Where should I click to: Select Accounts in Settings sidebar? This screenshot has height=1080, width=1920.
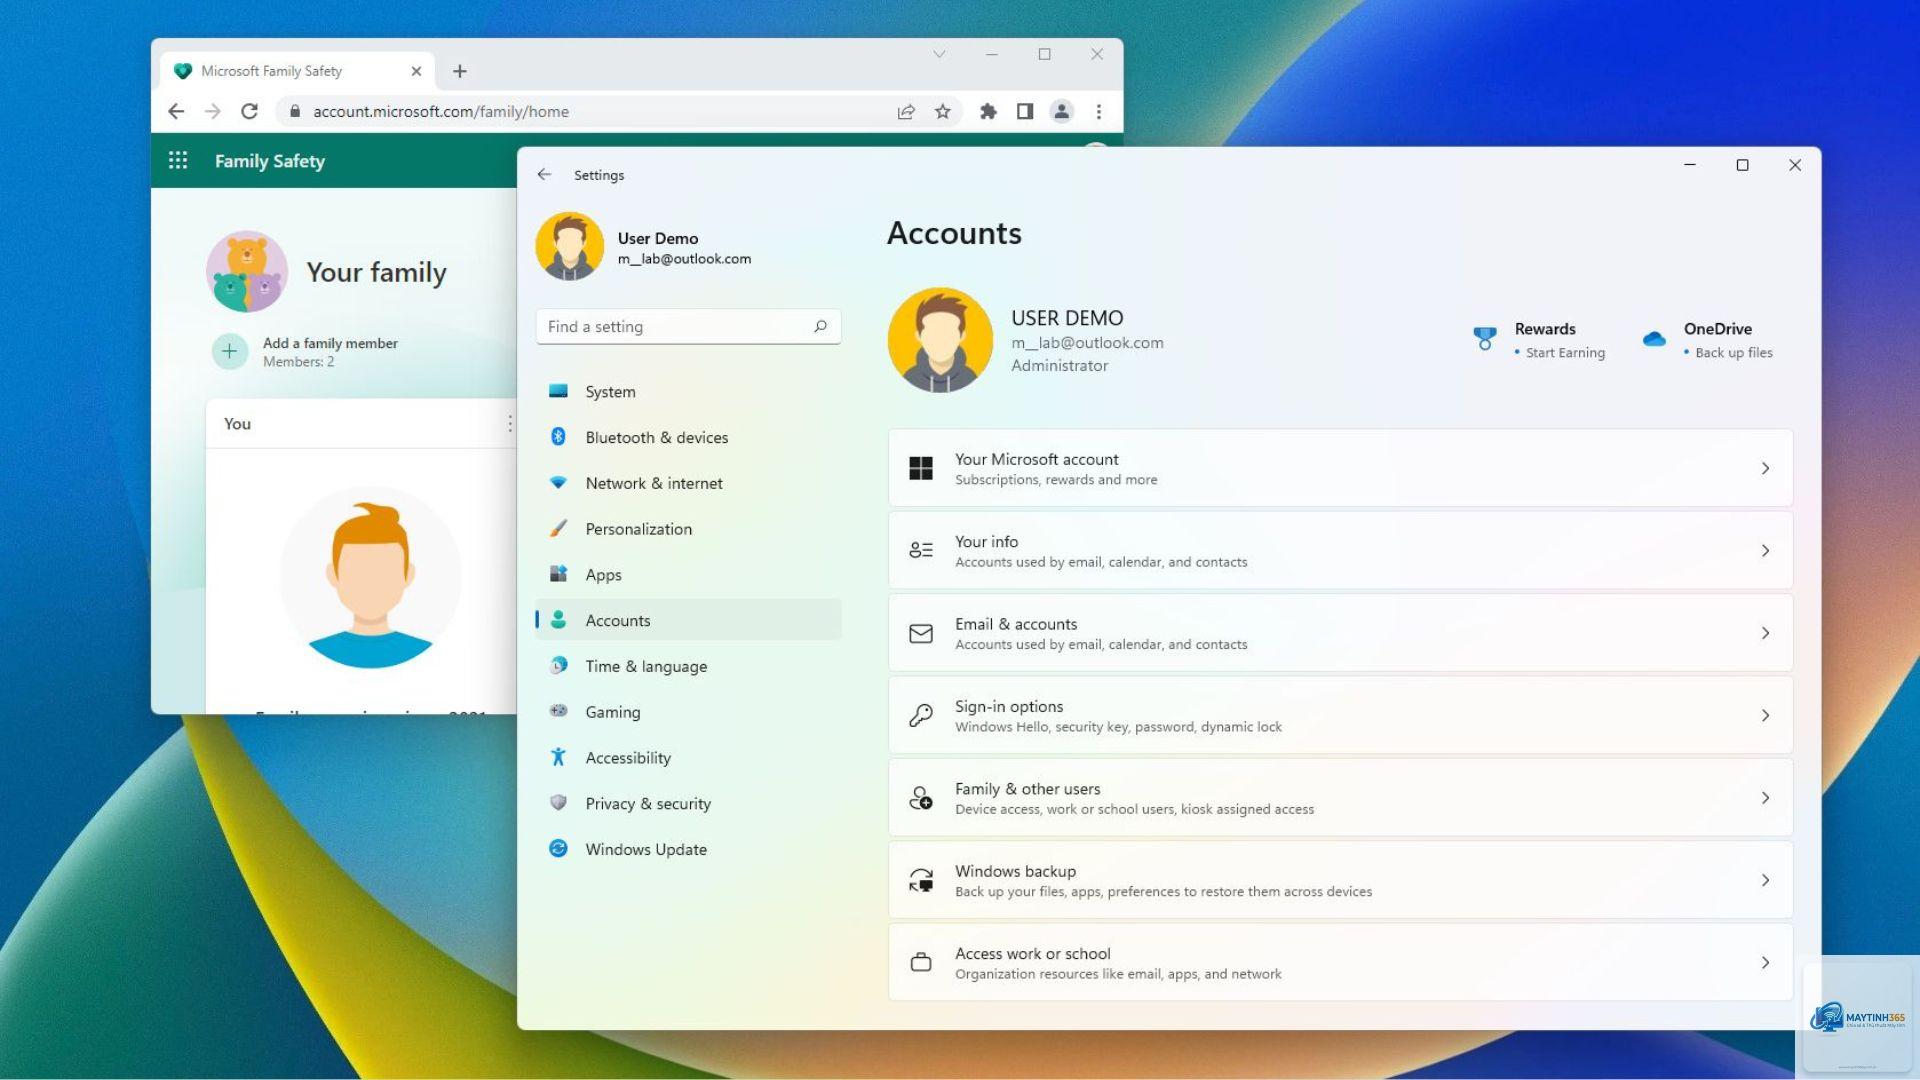(688, 620)
